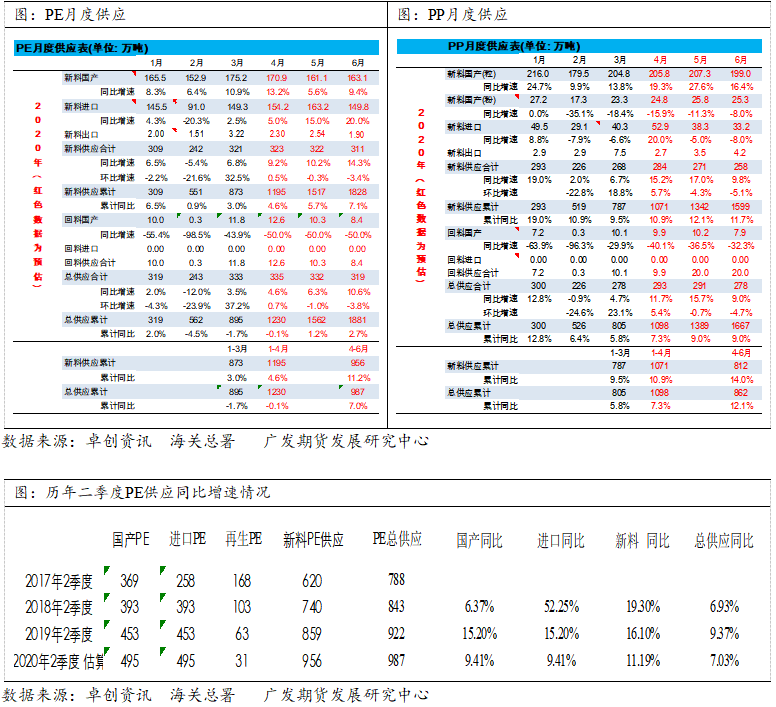Click the green triangle marker beside PE 回料国产 0.3
This screenshot has width=776, height=707.
click(x=179, y=216)
